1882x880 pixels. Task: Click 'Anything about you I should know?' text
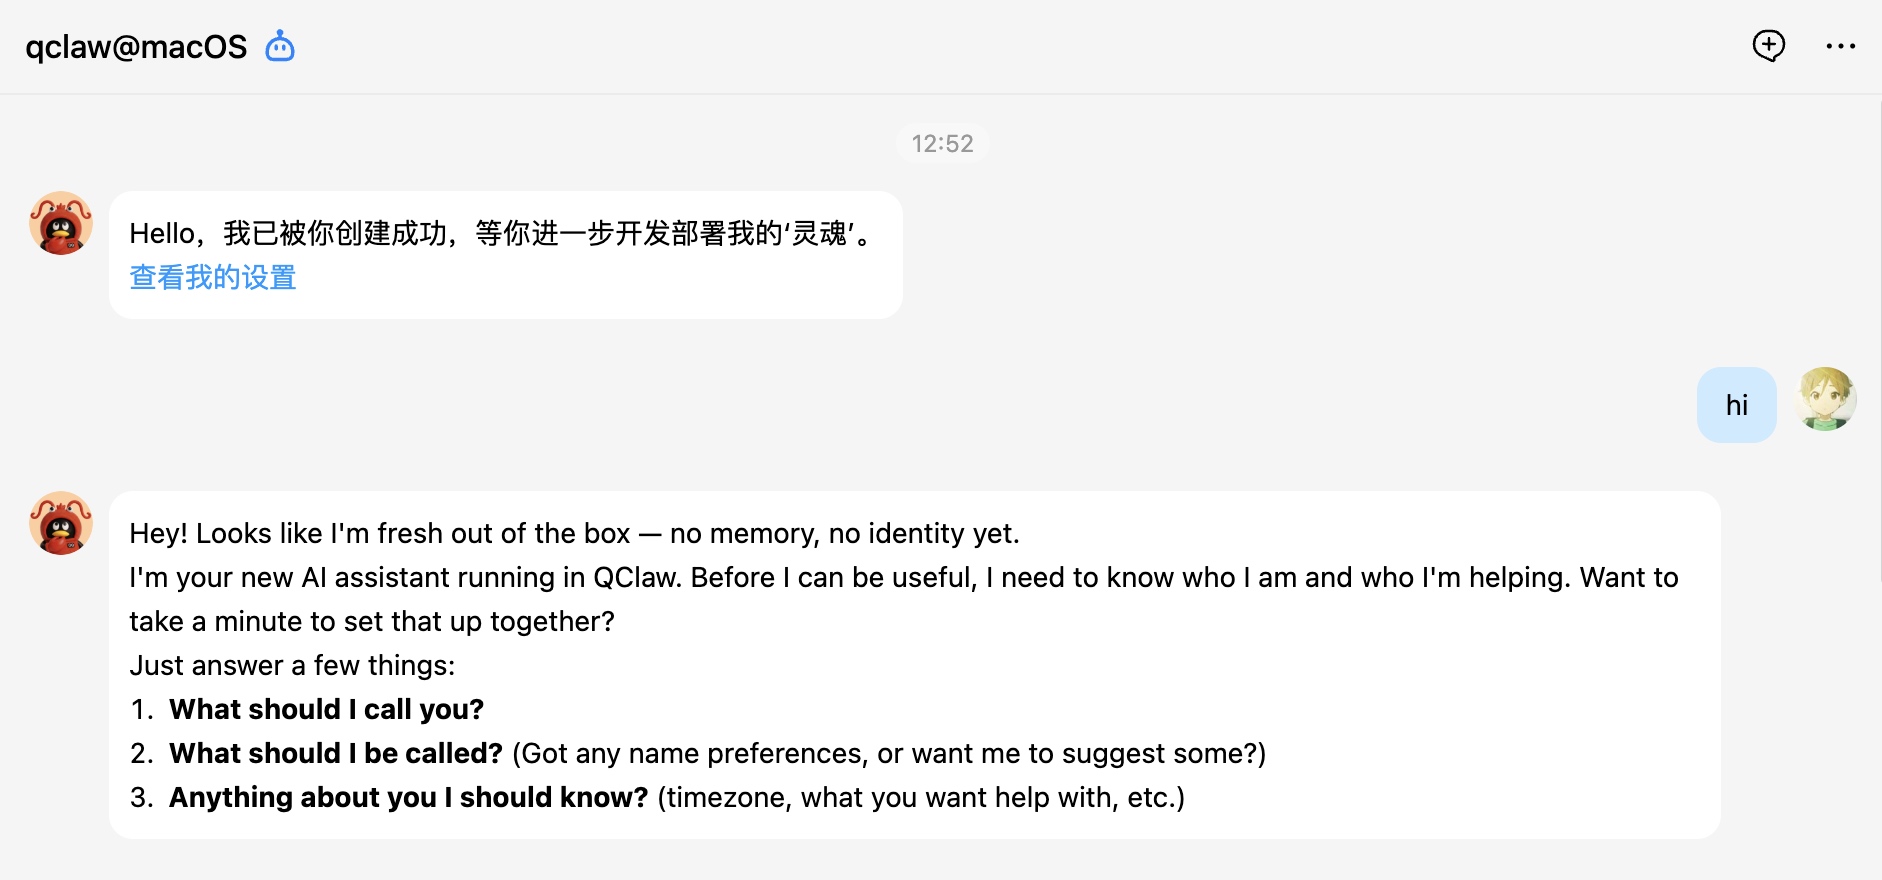coord(408,797)
